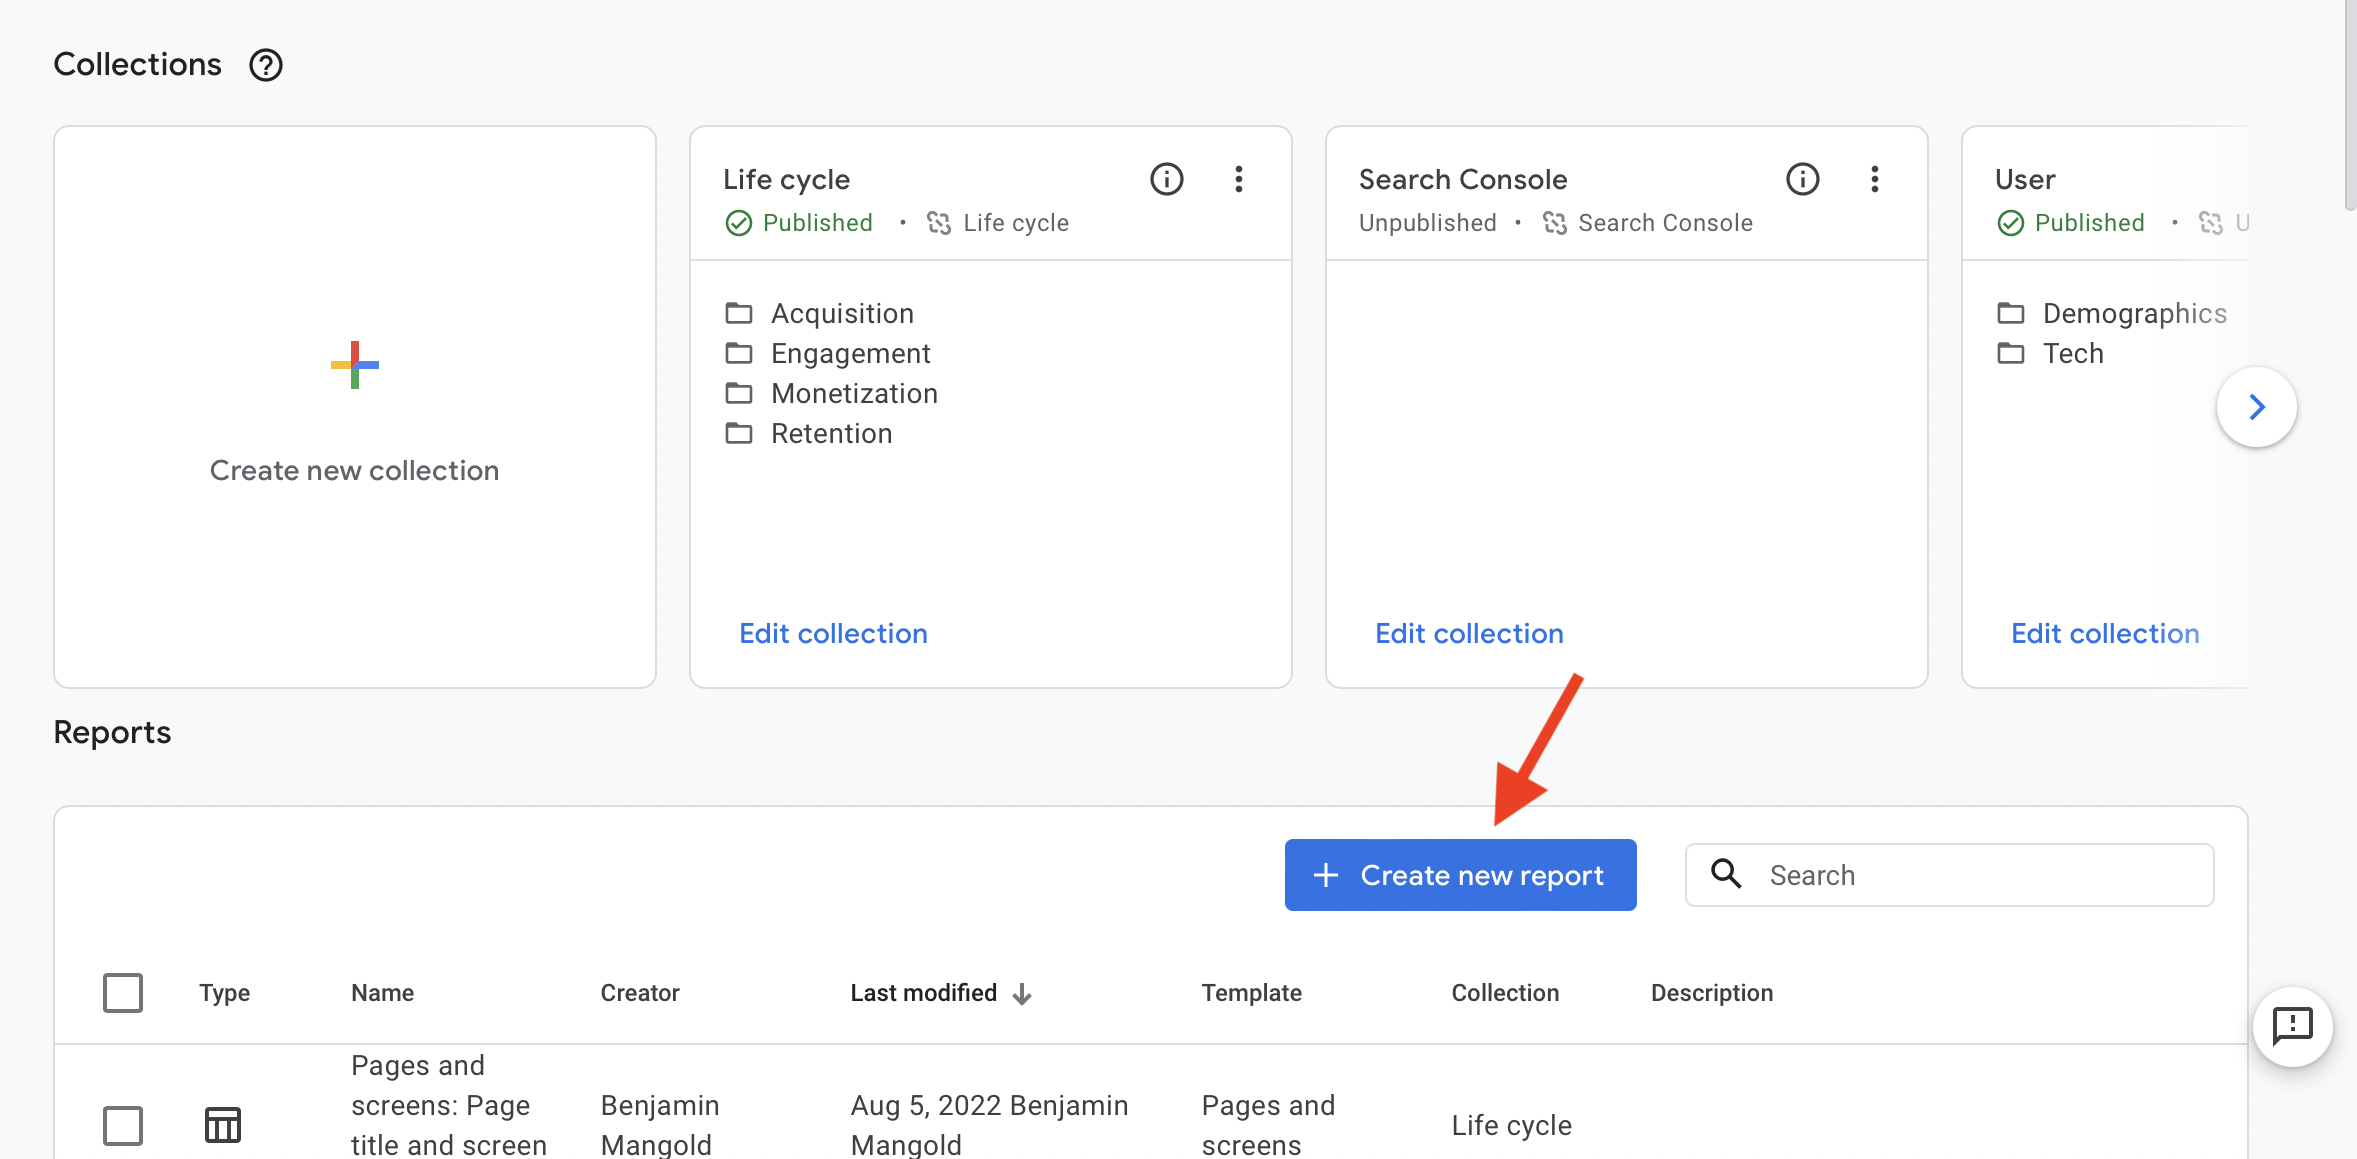Viewport: 2357px width, 1159px height.
Task: Select all reports with header checkbox
Action: (122, 992)
